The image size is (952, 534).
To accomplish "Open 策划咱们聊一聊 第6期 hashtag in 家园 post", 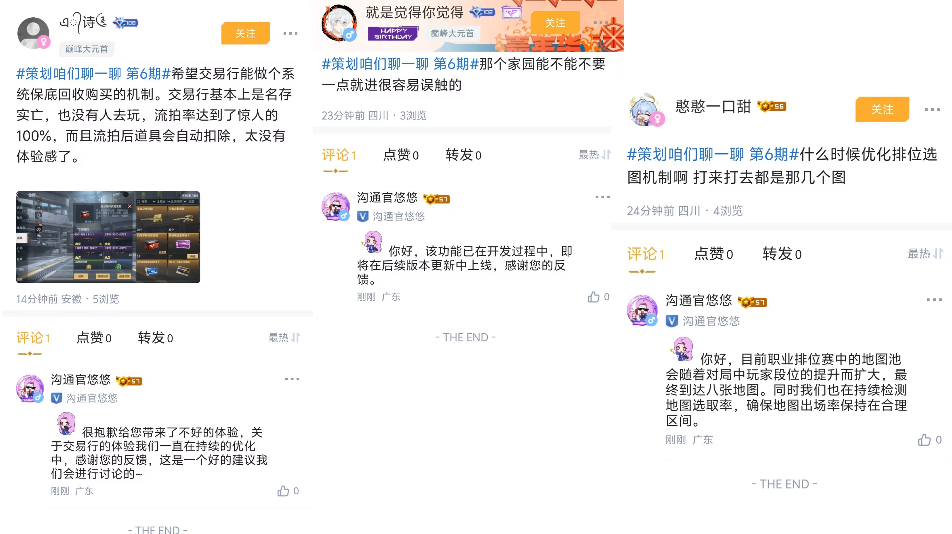I will pos(400,64).
